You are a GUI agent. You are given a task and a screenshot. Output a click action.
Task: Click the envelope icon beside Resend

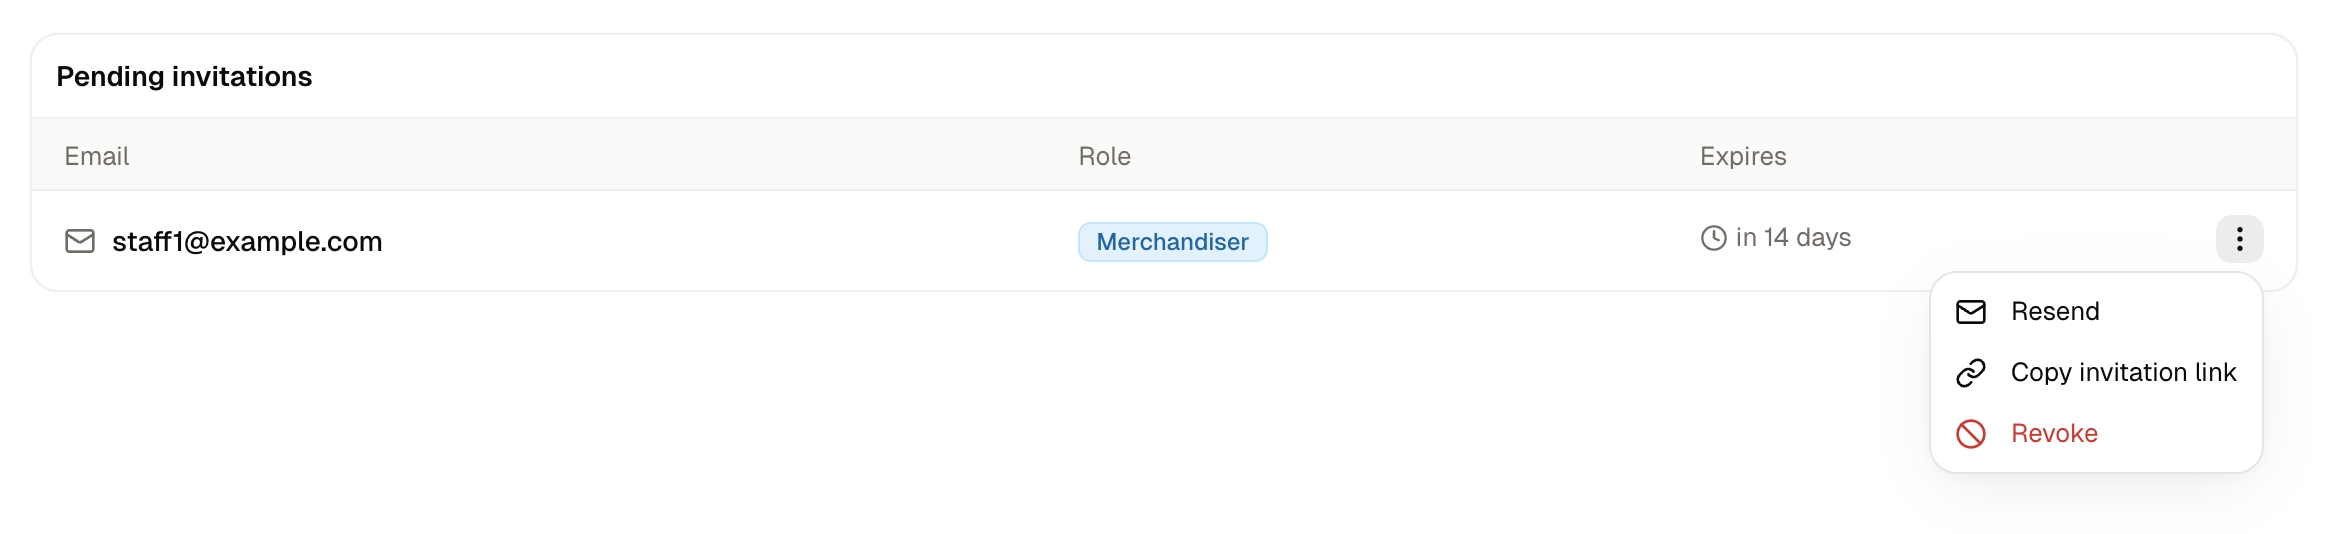coord(1970,312)
